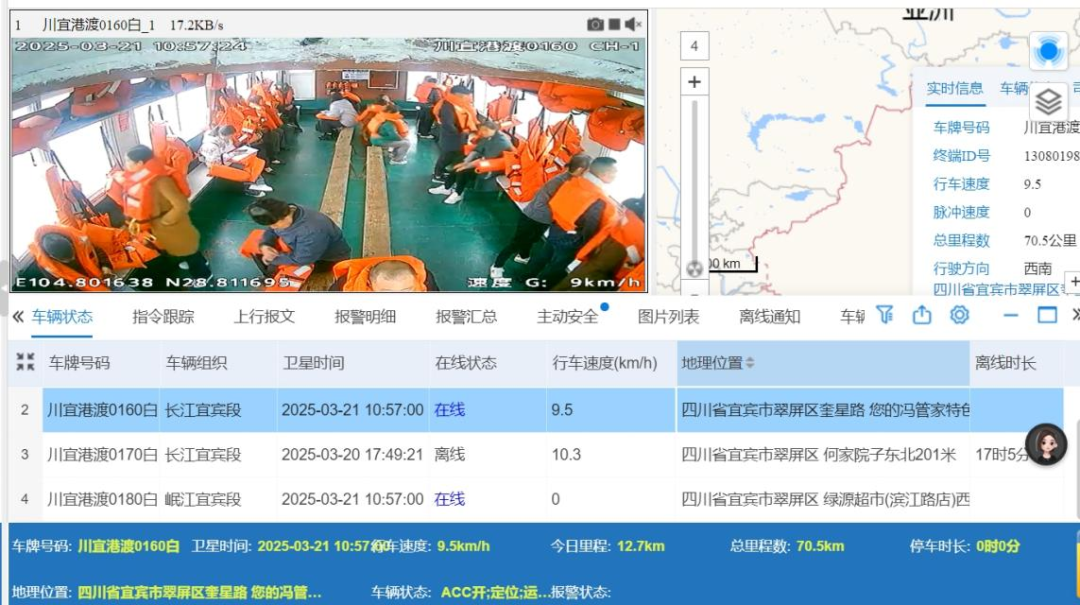Open the 报警明细 tab

(x=365, y=317)
